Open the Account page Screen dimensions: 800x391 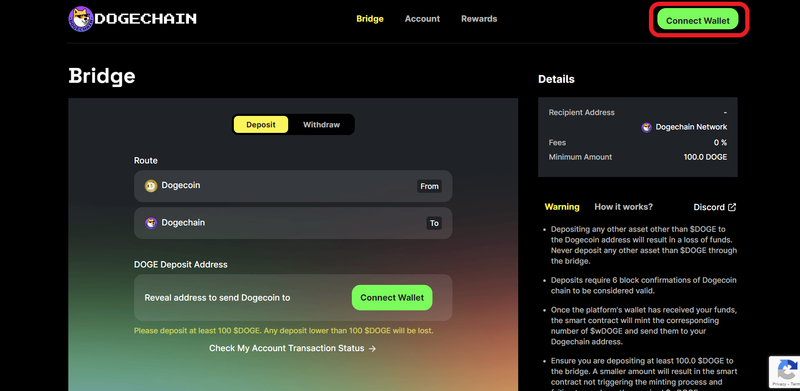pyautogui.click(x=422, y=19)
